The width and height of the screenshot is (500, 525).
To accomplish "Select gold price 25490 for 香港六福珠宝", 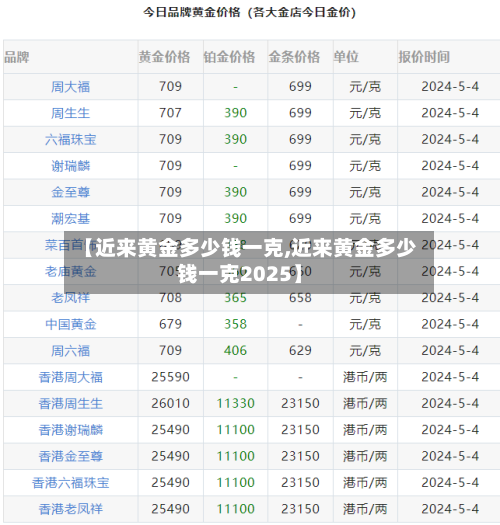I will click(x=170, y=482).
